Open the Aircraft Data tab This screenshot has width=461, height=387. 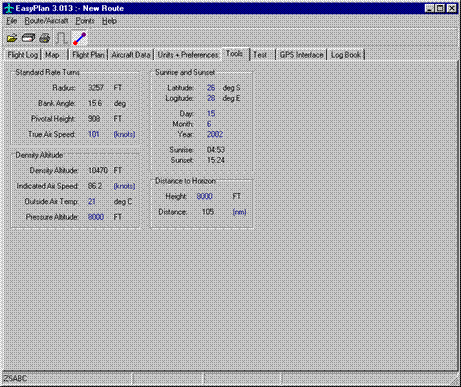pyautogui.click(x=131, y=55)
